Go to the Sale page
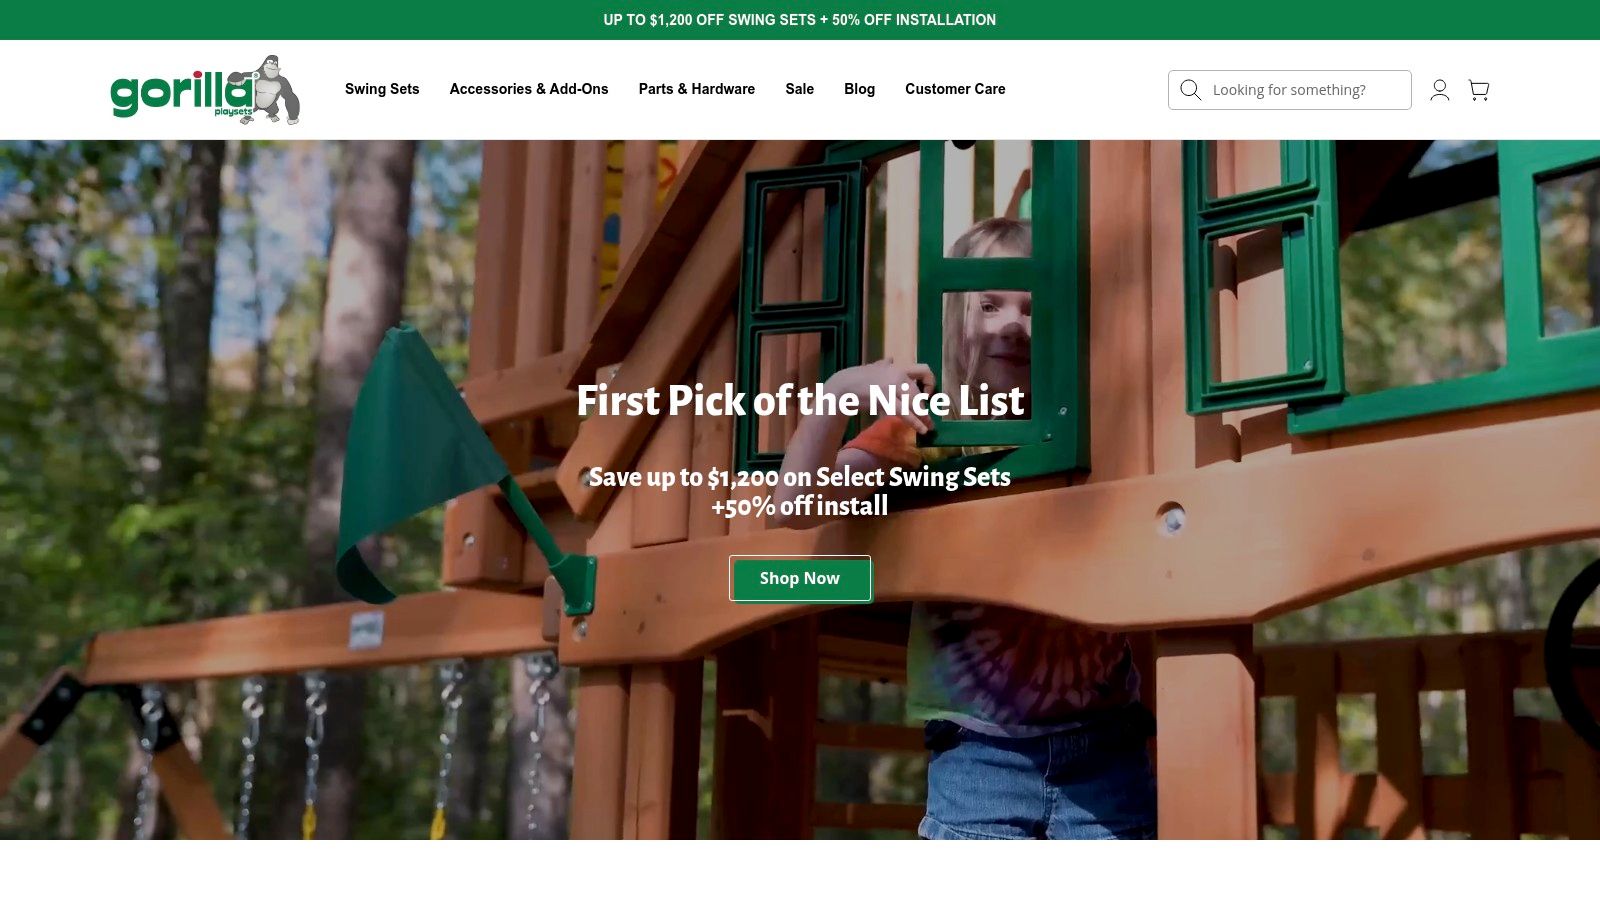Image resolution: width=1600 pixels, height=900 pixels. (x=800, y=89)
